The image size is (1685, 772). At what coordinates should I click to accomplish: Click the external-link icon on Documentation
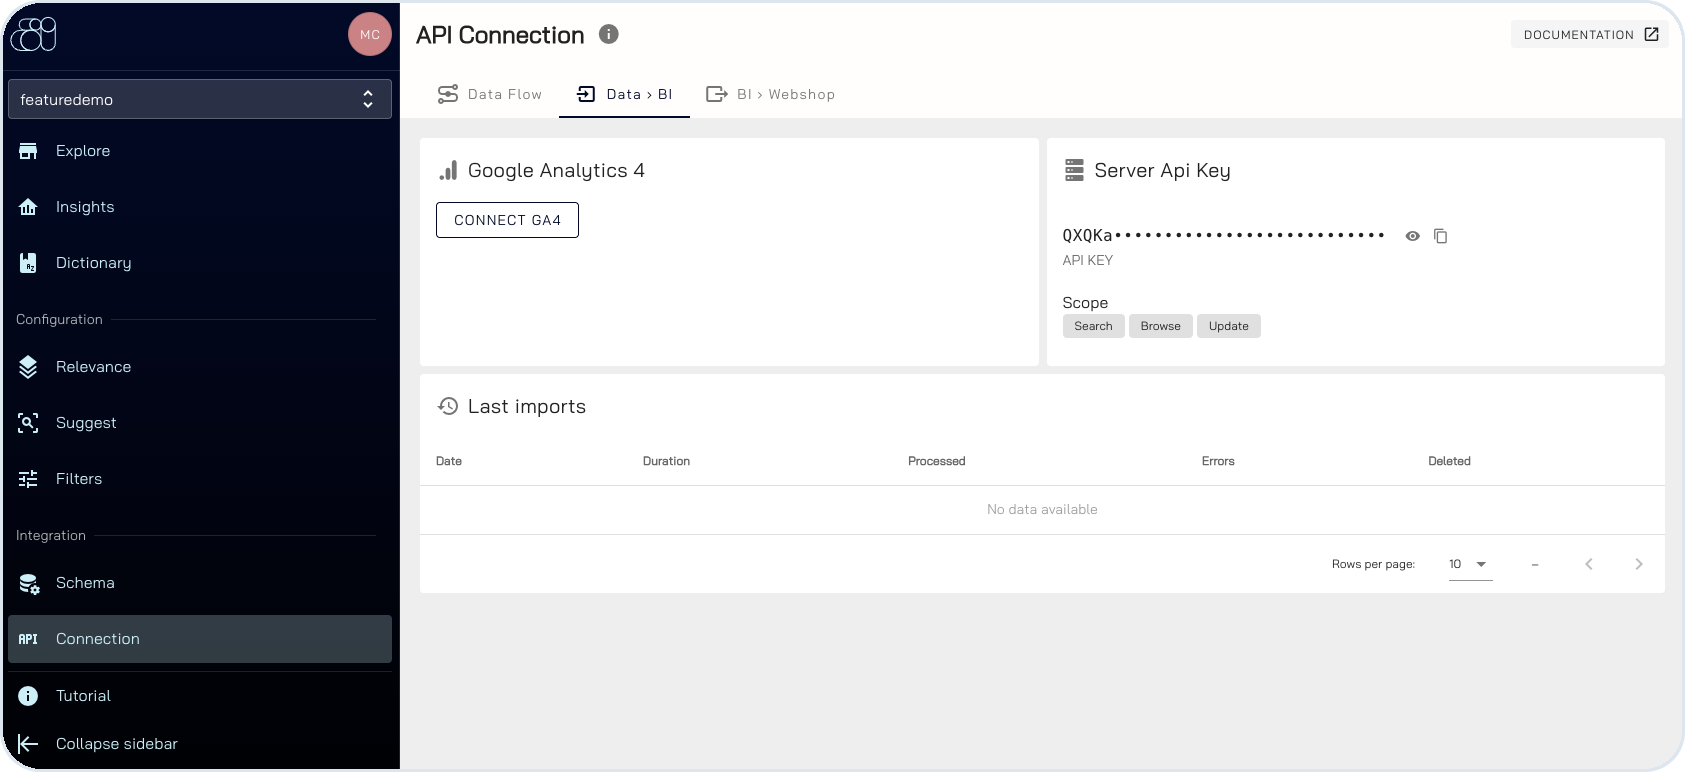coord(1652,34)
